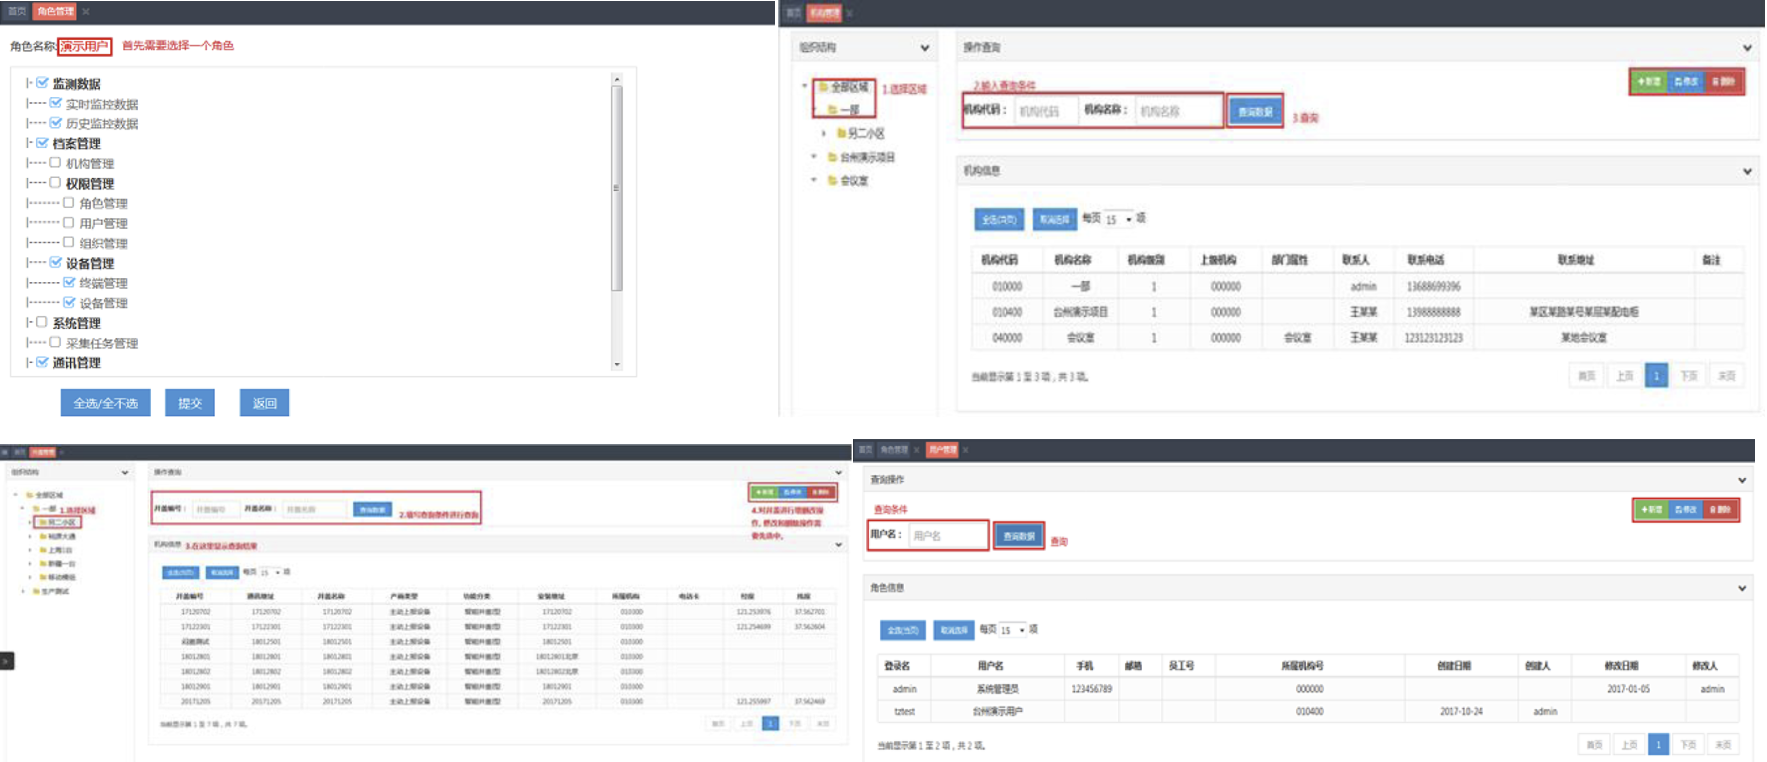Click the role permission tree vertical scrollbar
This screenshot has height=762, width=1767.
point(617,187)
